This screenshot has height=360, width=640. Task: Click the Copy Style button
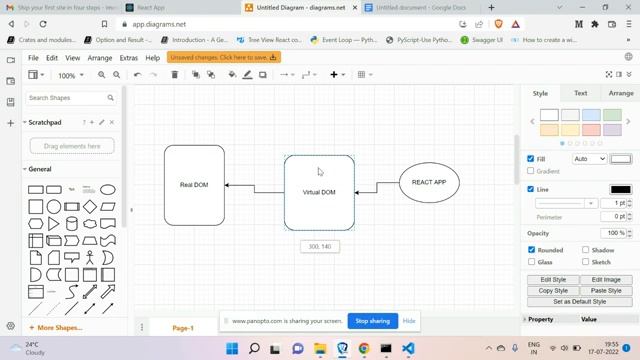(x=553, y=291)
